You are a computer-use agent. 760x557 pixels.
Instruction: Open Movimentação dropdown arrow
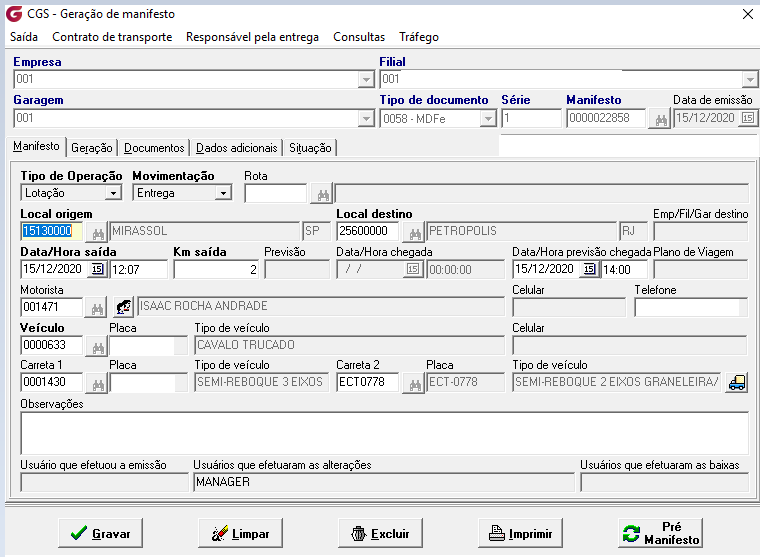coord(223,193)
